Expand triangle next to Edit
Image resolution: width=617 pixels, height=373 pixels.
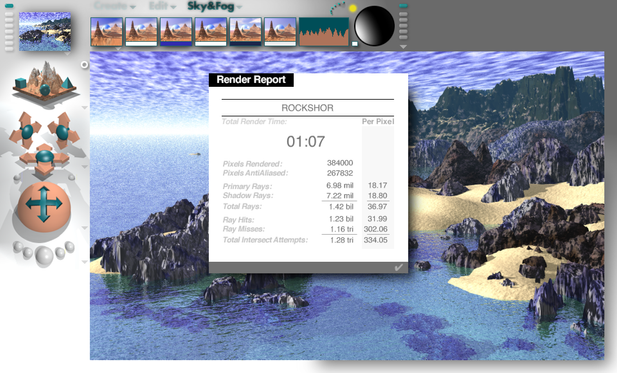pyautogui.click(x=173, y=7)
